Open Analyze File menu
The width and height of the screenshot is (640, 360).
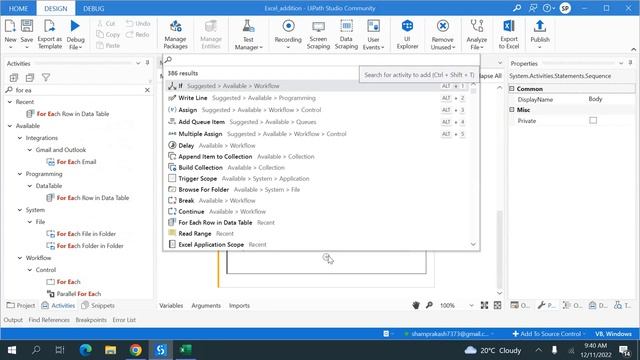point(476,35)
